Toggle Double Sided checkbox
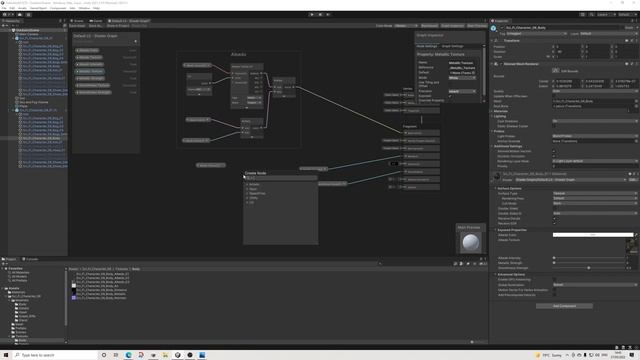 [554, 209]
